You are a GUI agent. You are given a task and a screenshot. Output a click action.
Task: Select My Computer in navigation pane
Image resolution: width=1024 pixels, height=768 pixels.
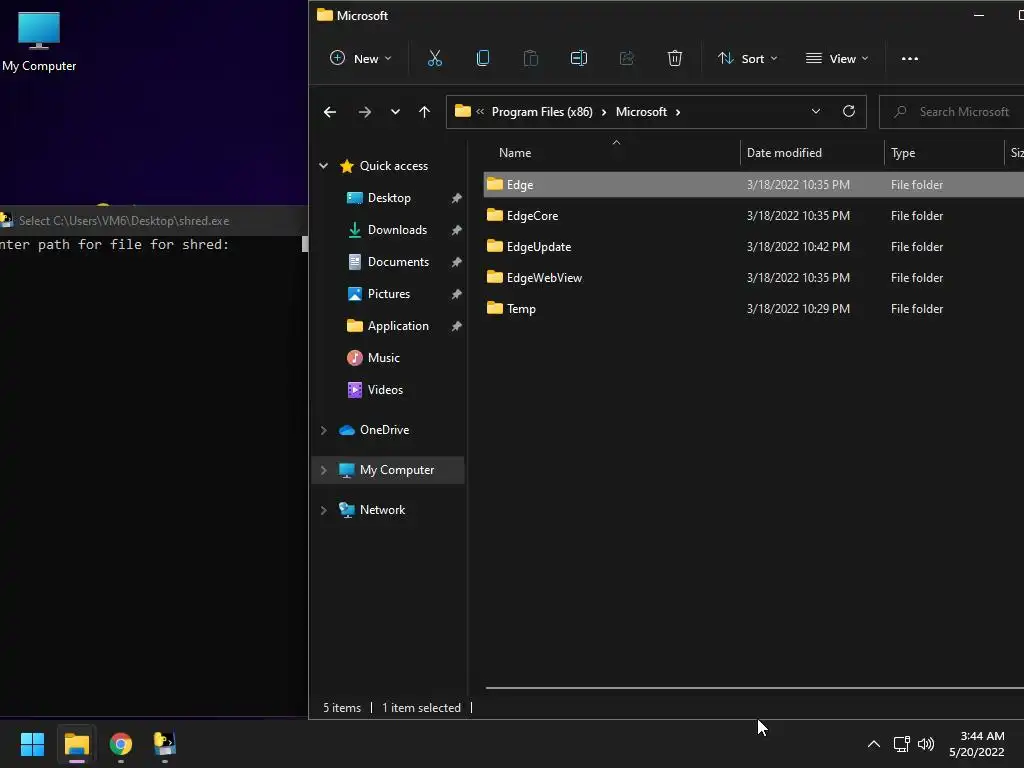point(396,470)
